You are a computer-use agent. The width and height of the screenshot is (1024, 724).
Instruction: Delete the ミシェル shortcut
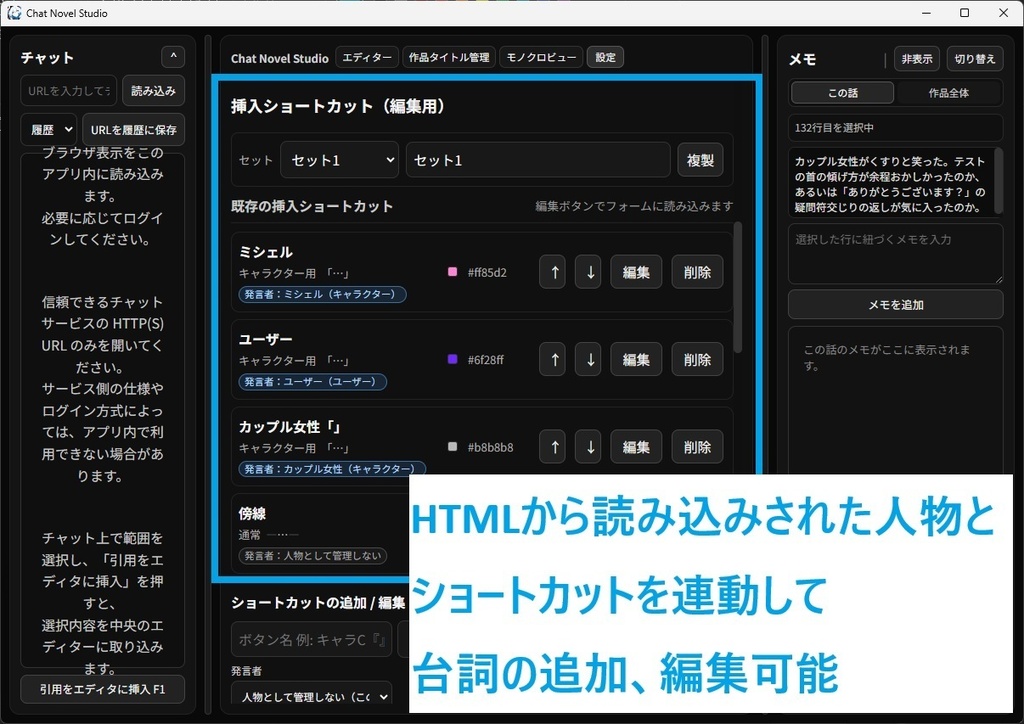tap(697, 272)
